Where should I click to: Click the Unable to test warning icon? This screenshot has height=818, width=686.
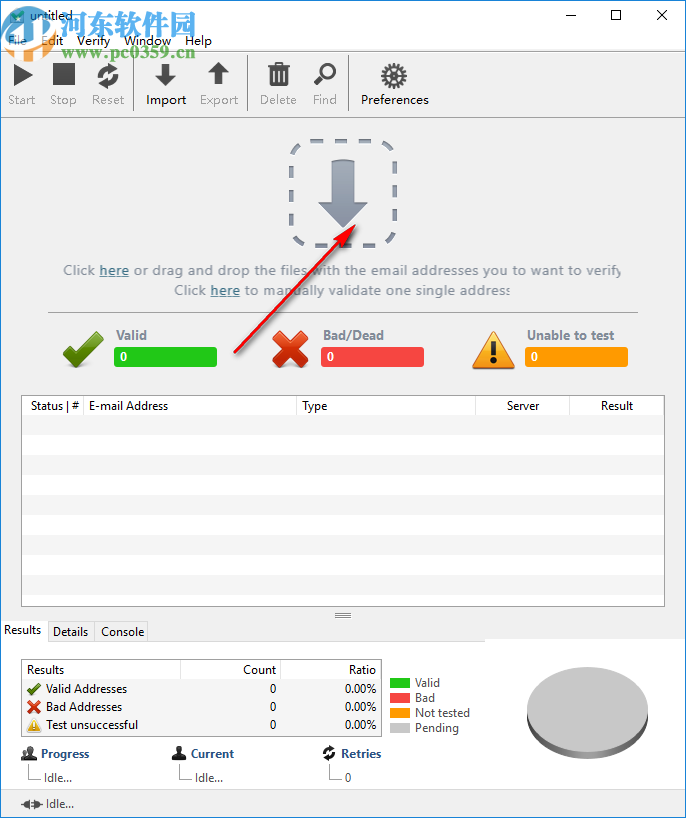click(x=494, y=351)
